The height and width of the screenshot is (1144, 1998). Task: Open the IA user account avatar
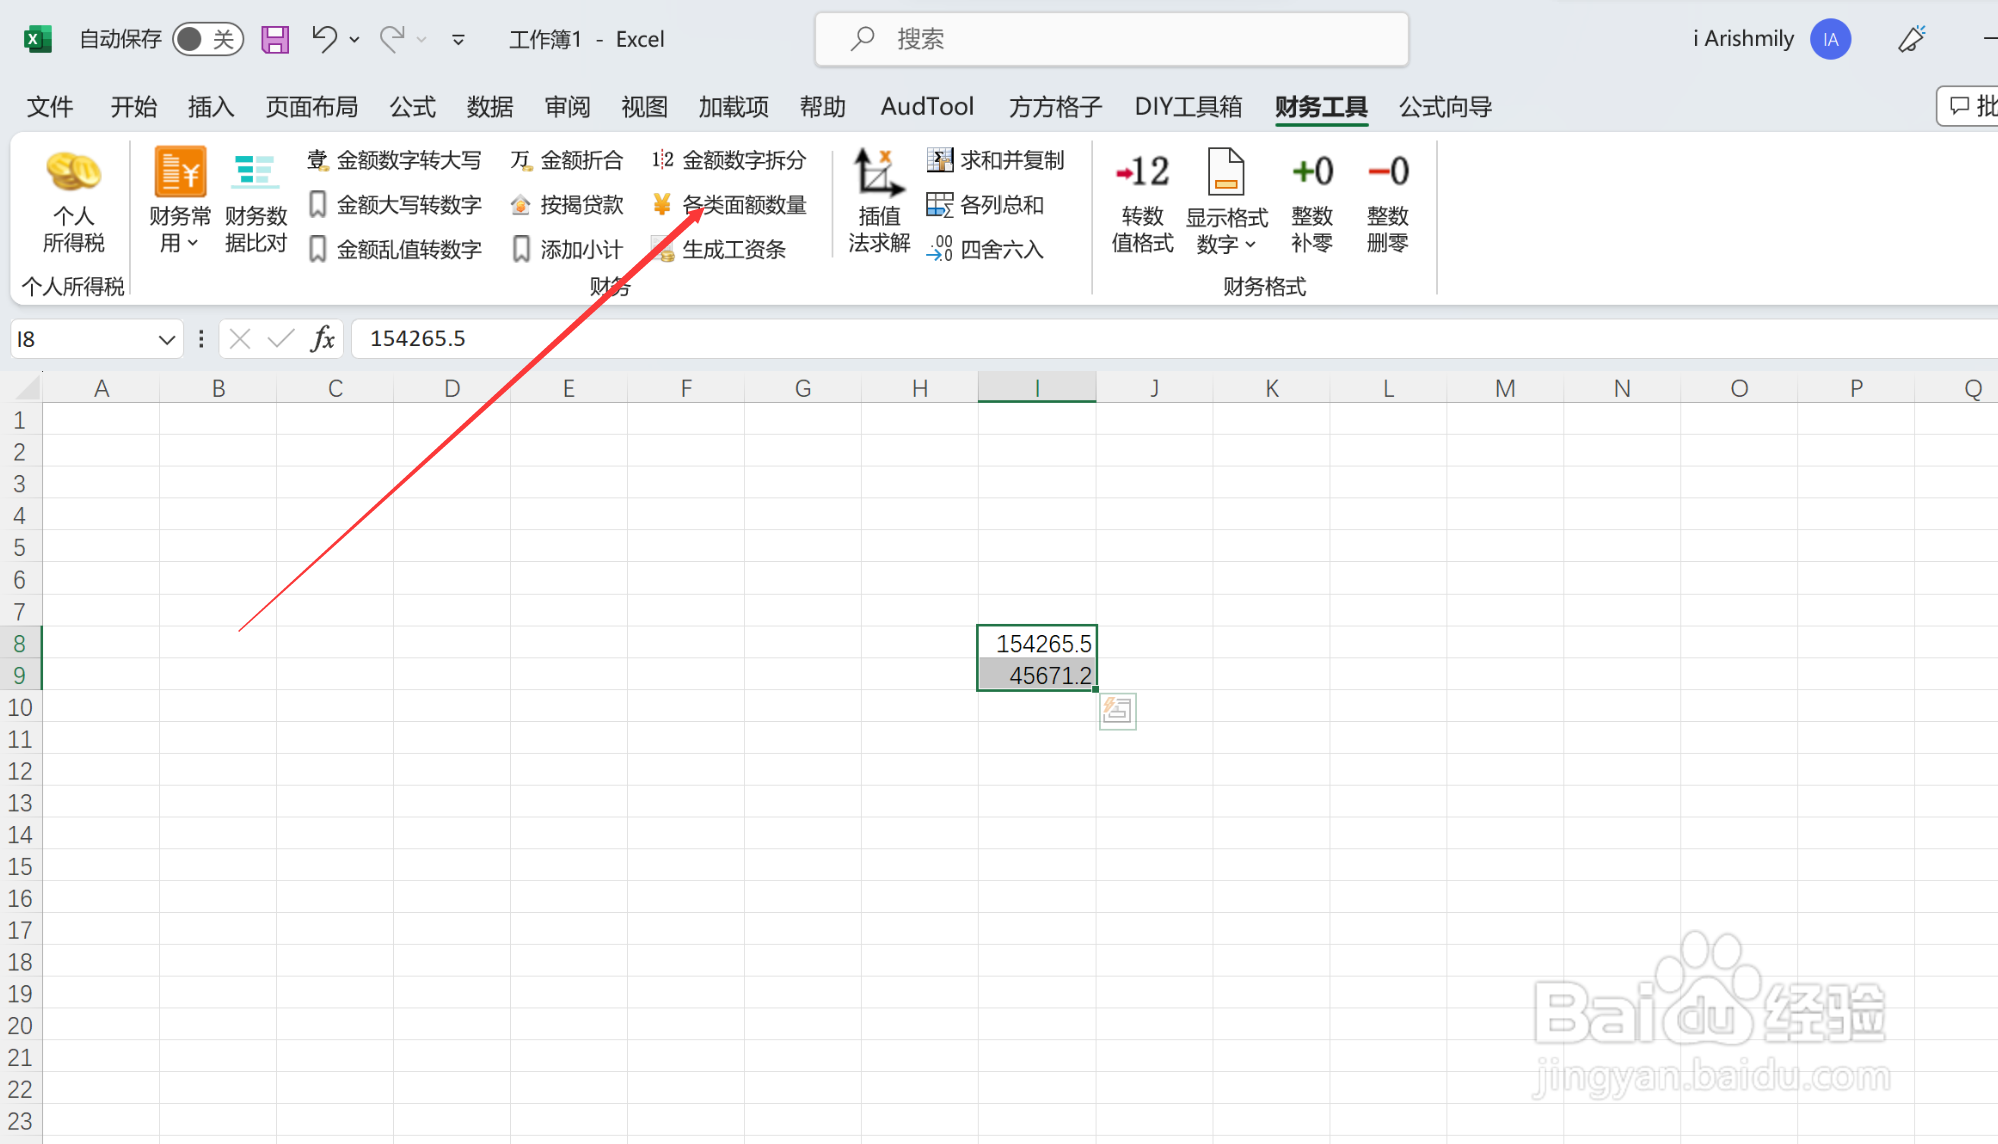pyautogui.click(x=1830, y=39)
